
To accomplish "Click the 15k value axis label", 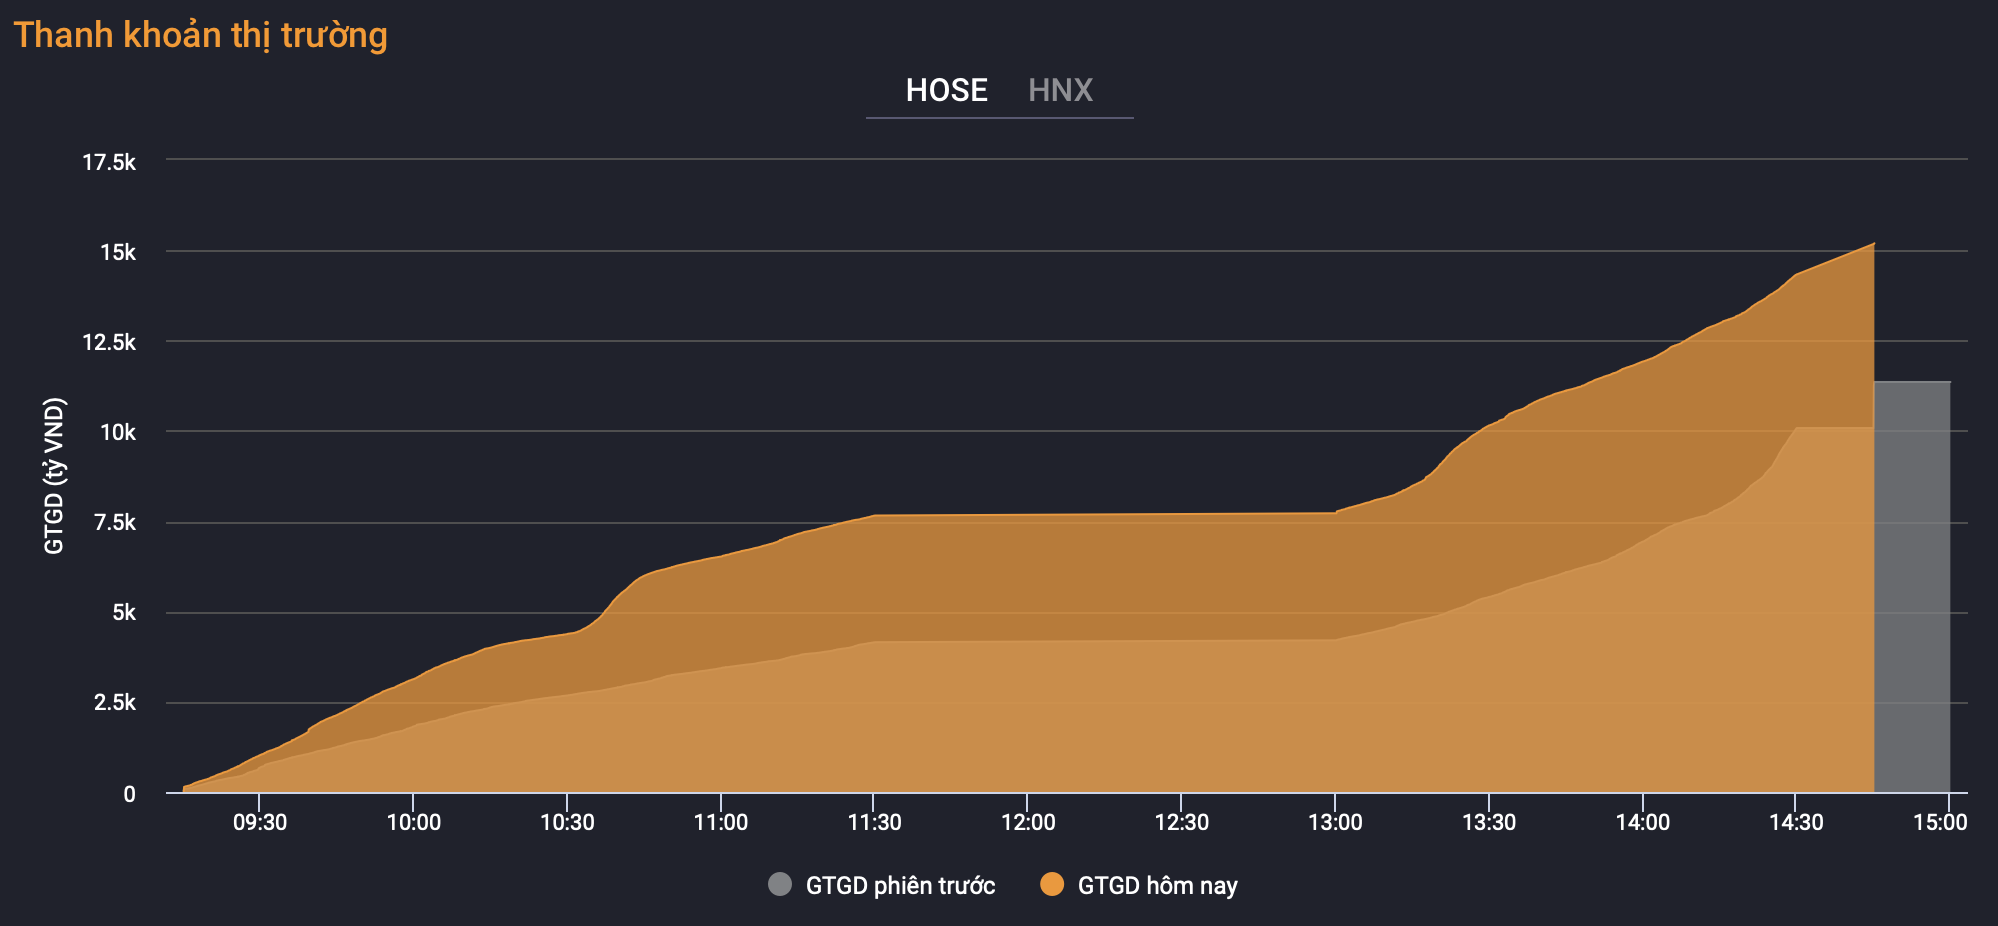I will pyautogui.click(x=117, y=252).
